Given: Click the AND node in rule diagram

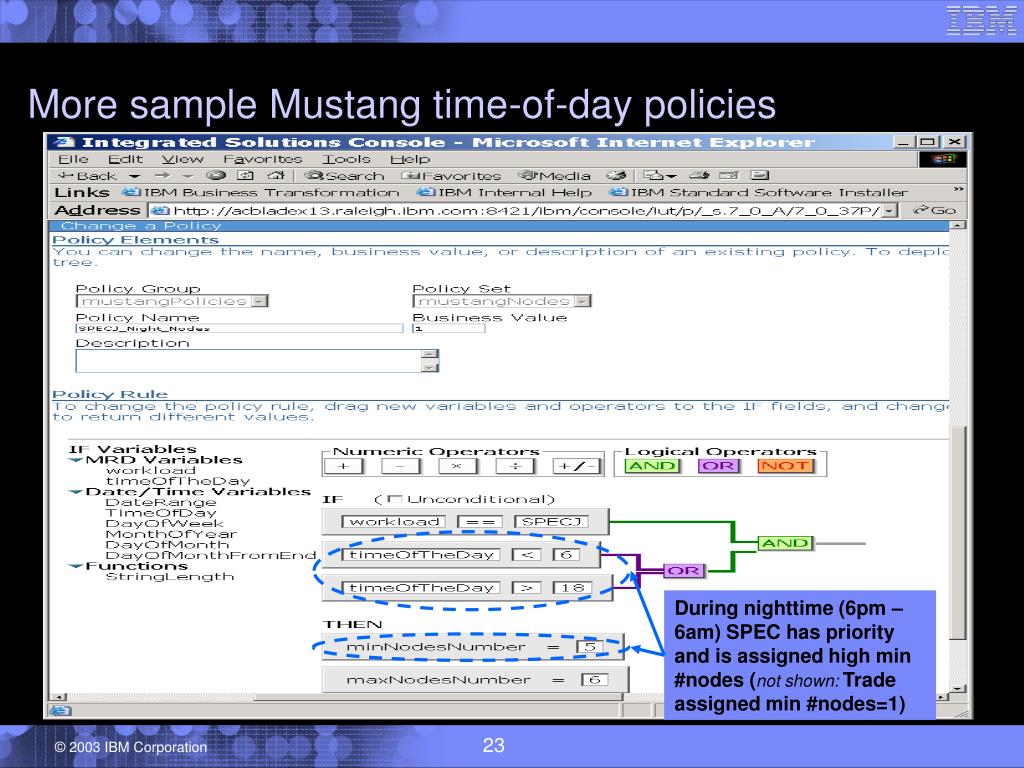Looking at the screenshot, I should pyautogui.click(x=785, y=543).
